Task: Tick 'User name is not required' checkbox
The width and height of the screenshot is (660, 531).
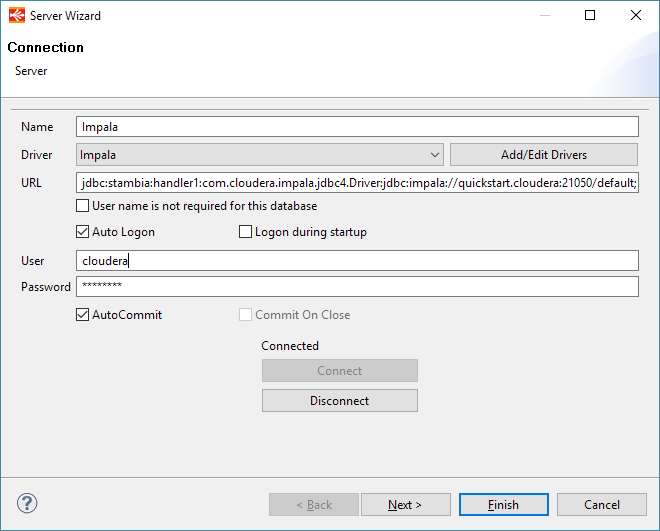Action: [82, 206]
